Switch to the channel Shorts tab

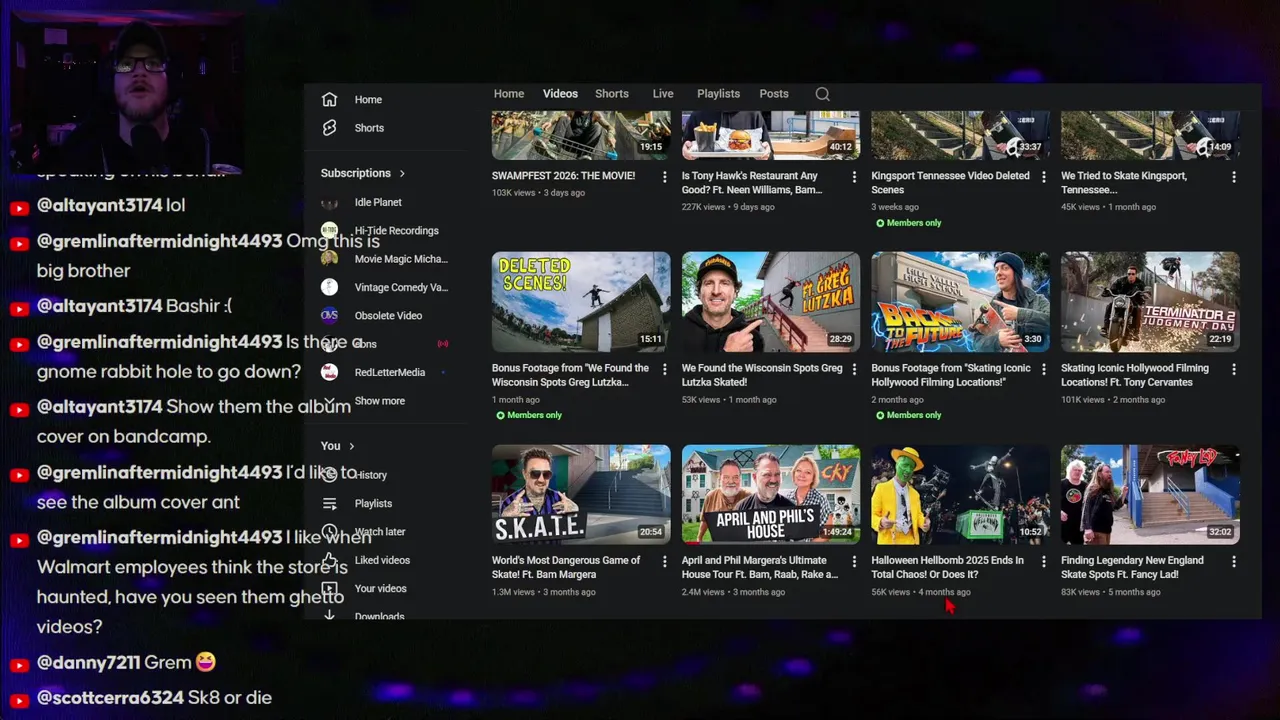pyautogui.click(x=612, y=94)
